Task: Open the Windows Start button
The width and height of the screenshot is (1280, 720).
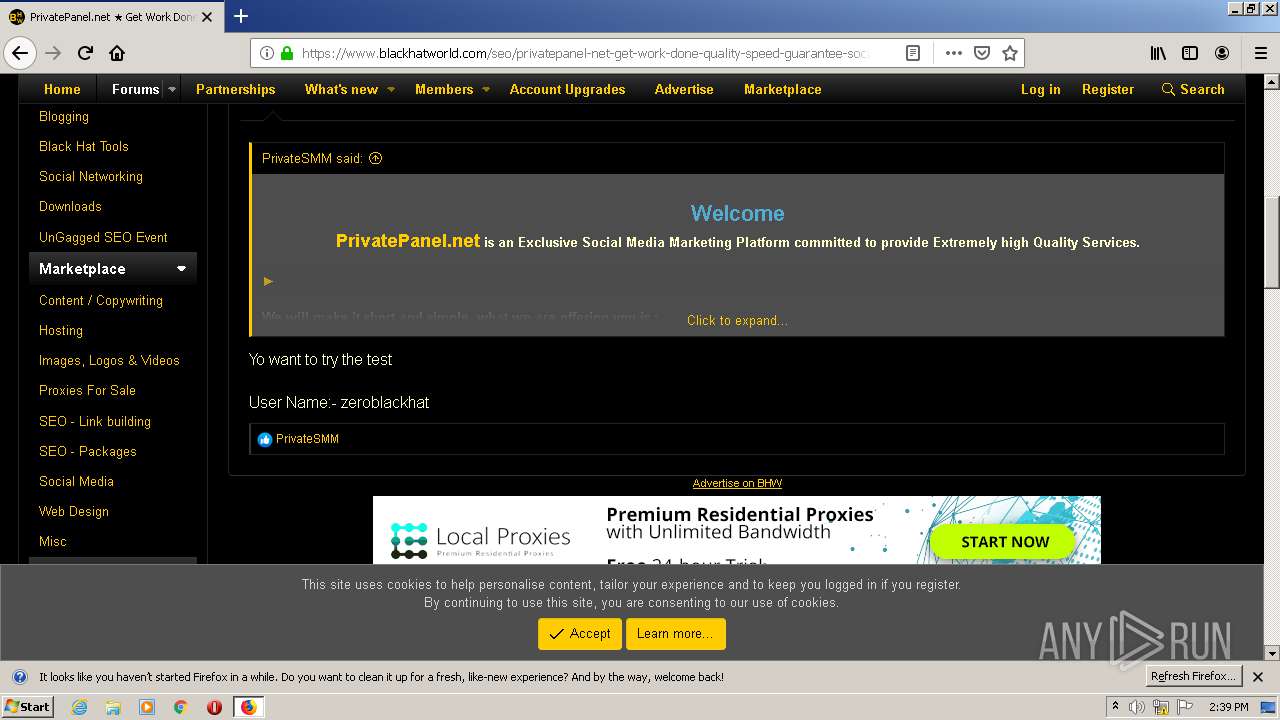Action: point(28,707)
